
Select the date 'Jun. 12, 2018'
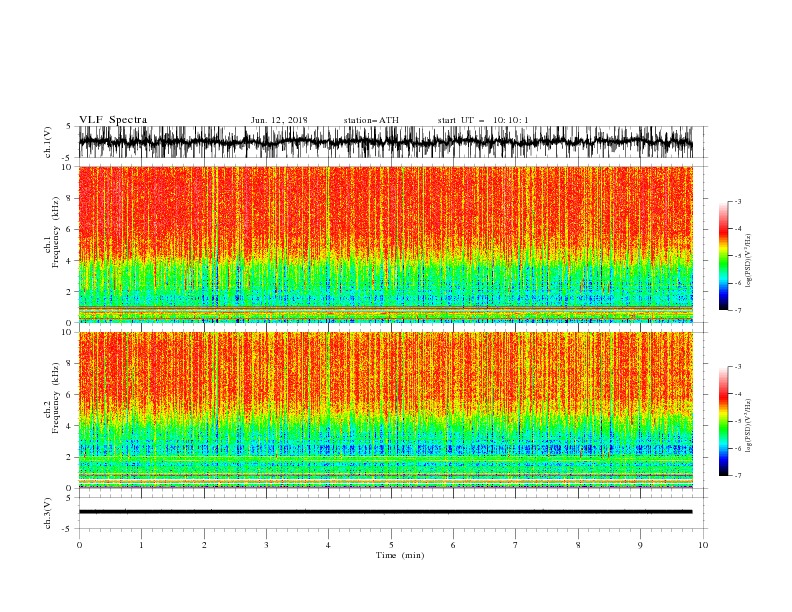[x=279, y=120]
